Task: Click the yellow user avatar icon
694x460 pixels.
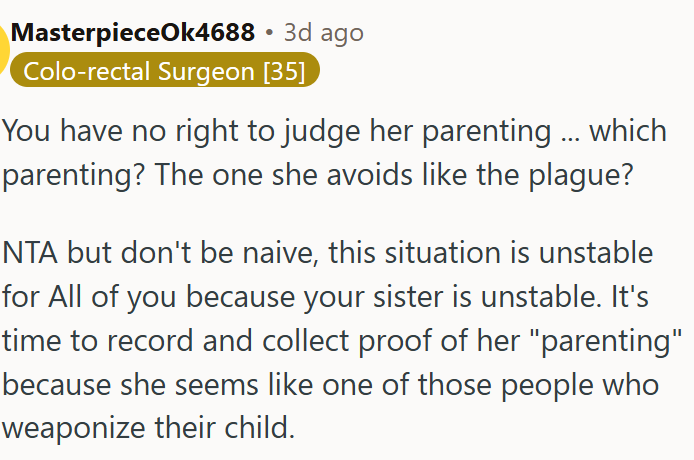Action: point(4,50)
